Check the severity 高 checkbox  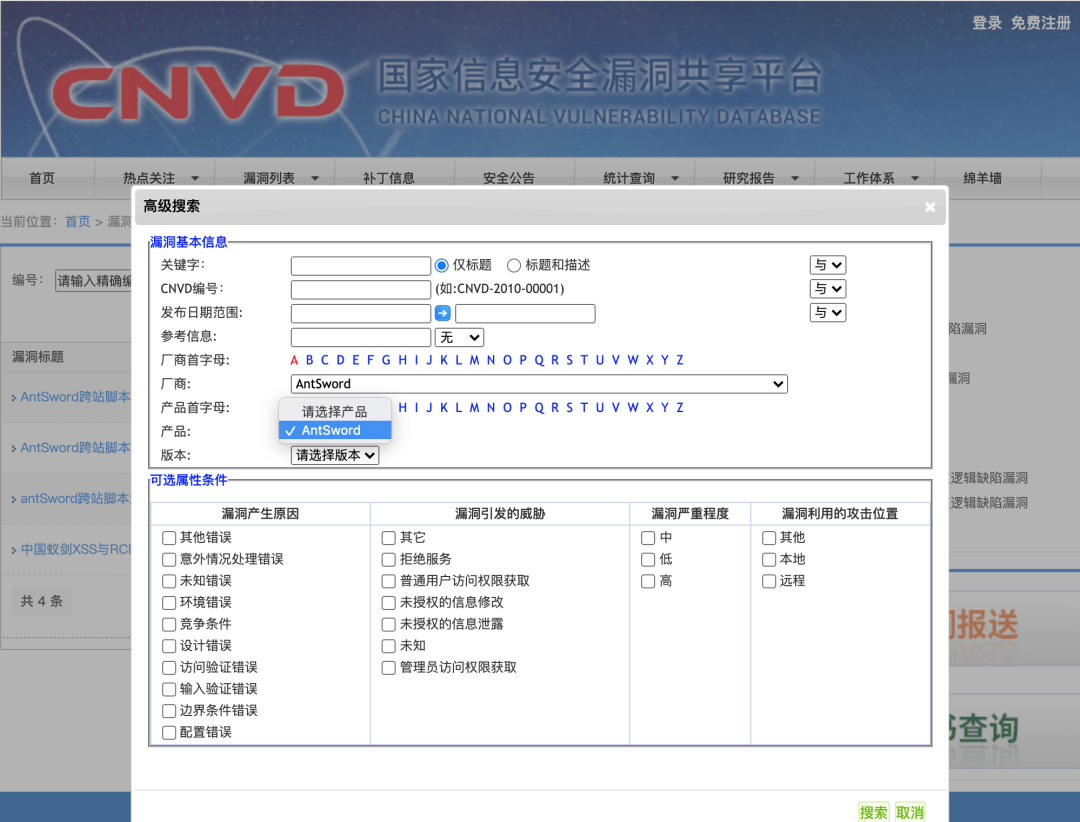pos(647,581)
